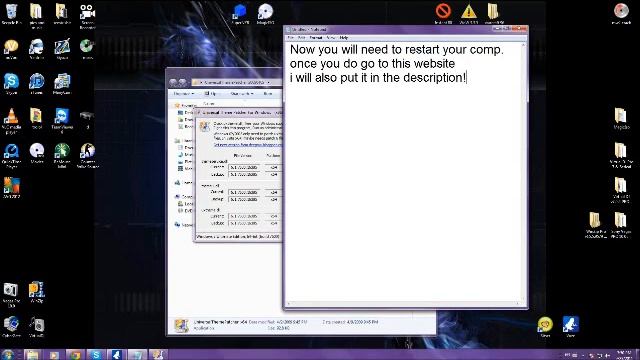Select the gold V desktop shortcut
Viewport: 640px width, 360px height.
tap(11, 49)
